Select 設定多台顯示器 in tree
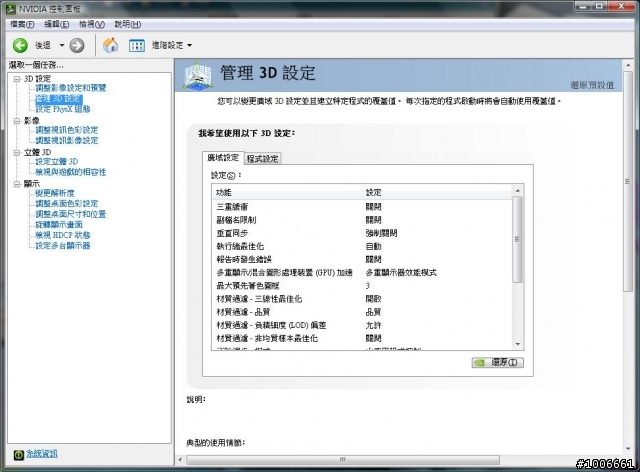Viewport: 640px width, 472px height. pos(62,246)
